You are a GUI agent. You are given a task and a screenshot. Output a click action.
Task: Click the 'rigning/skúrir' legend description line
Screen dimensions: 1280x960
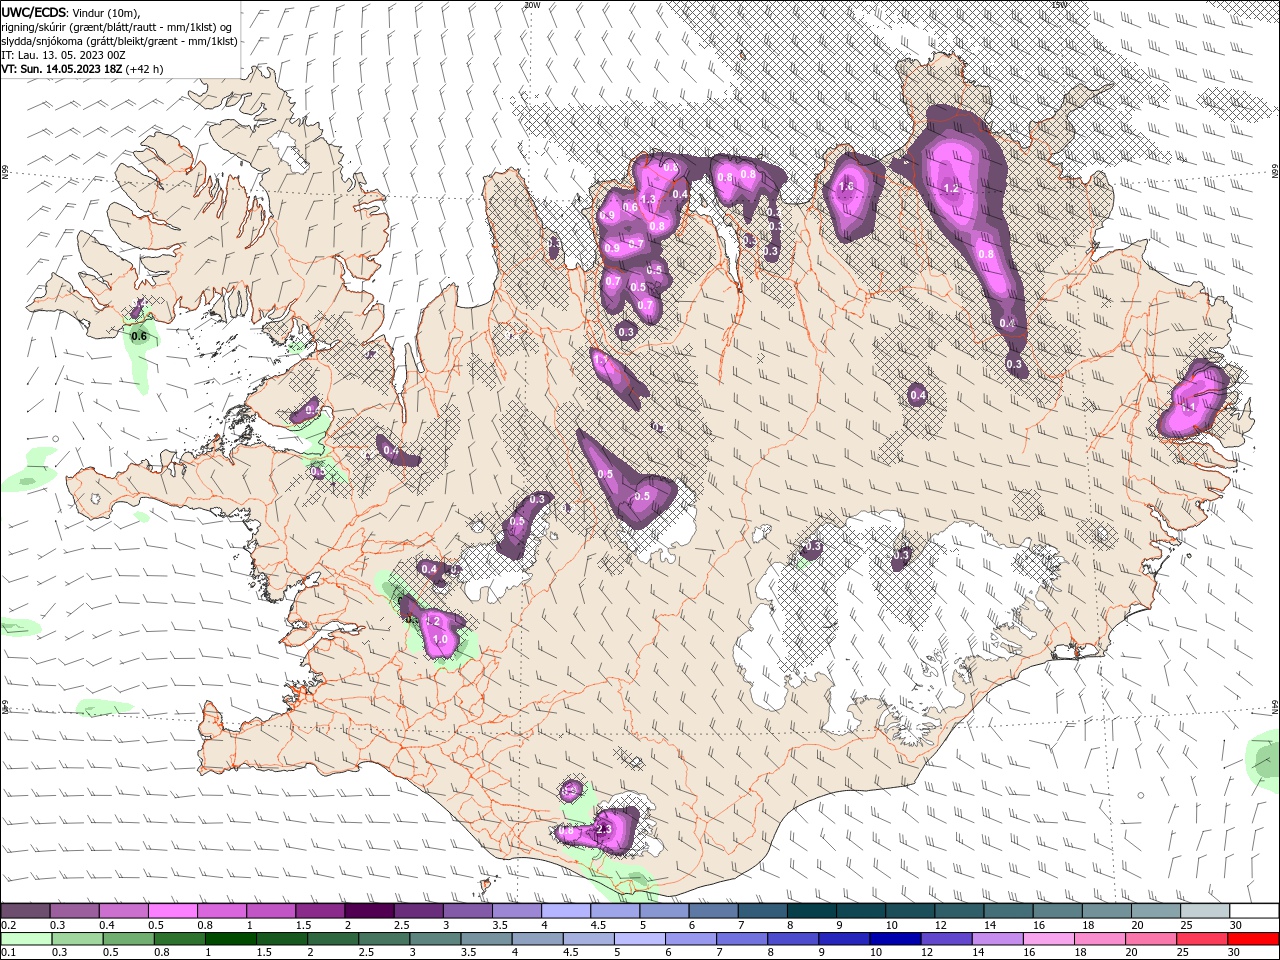tap(116, 26)
